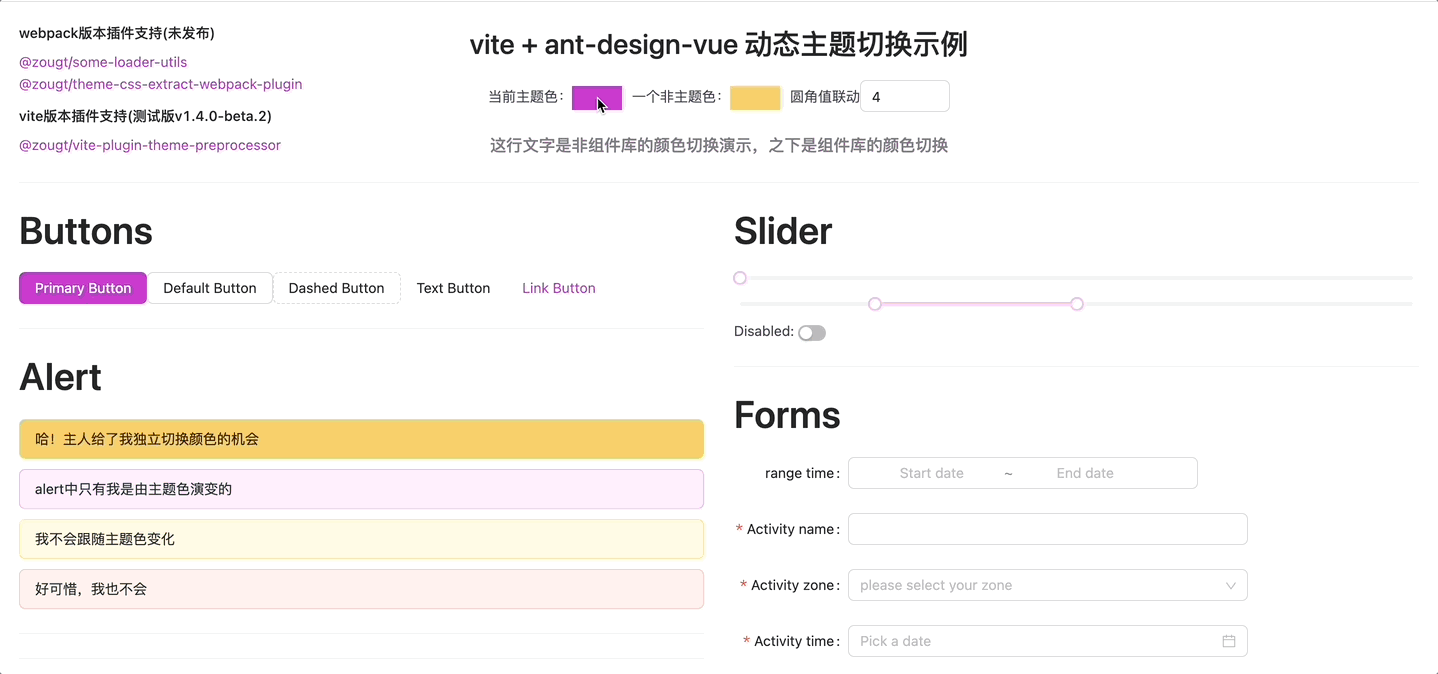The height and width of the screenshot is (674, 1438).
Task: Click the text 'webpack版本插件支持(未发布)'
Action: tap(117, 33)
